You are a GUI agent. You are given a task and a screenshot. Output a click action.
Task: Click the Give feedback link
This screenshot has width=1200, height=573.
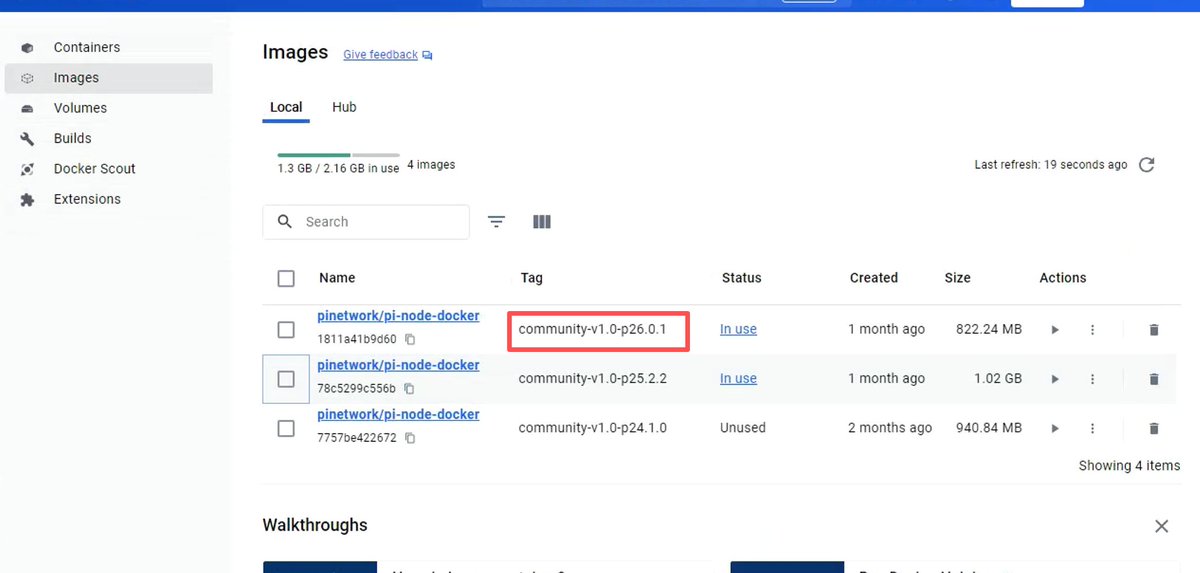pyautogui.click(x=380, y=55)
